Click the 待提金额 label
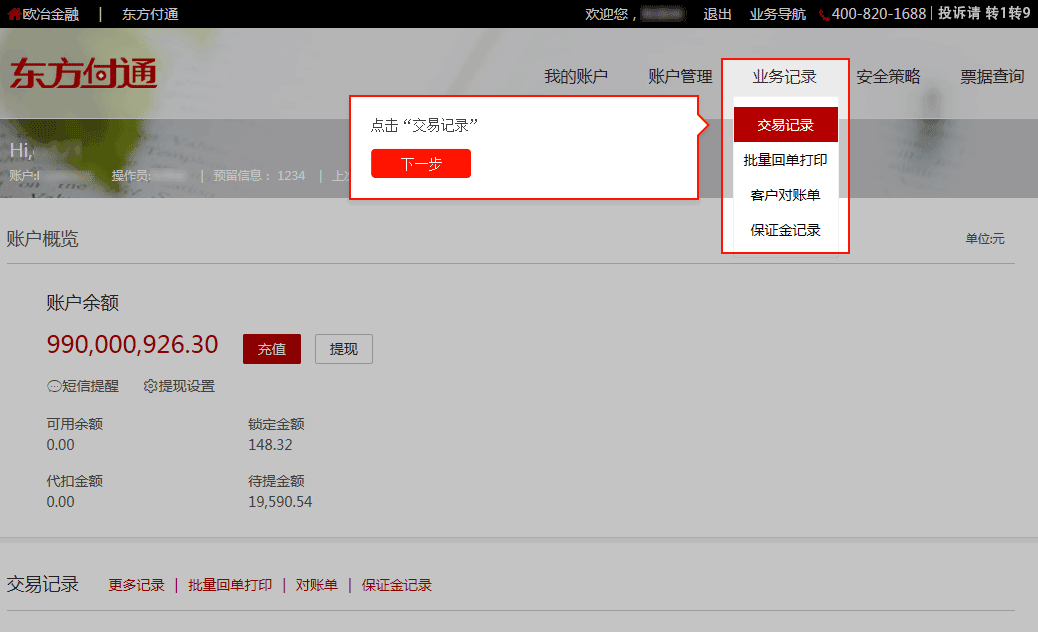Image resolution: width=1038 pixels, height=632 pixels. click(277, 481)
